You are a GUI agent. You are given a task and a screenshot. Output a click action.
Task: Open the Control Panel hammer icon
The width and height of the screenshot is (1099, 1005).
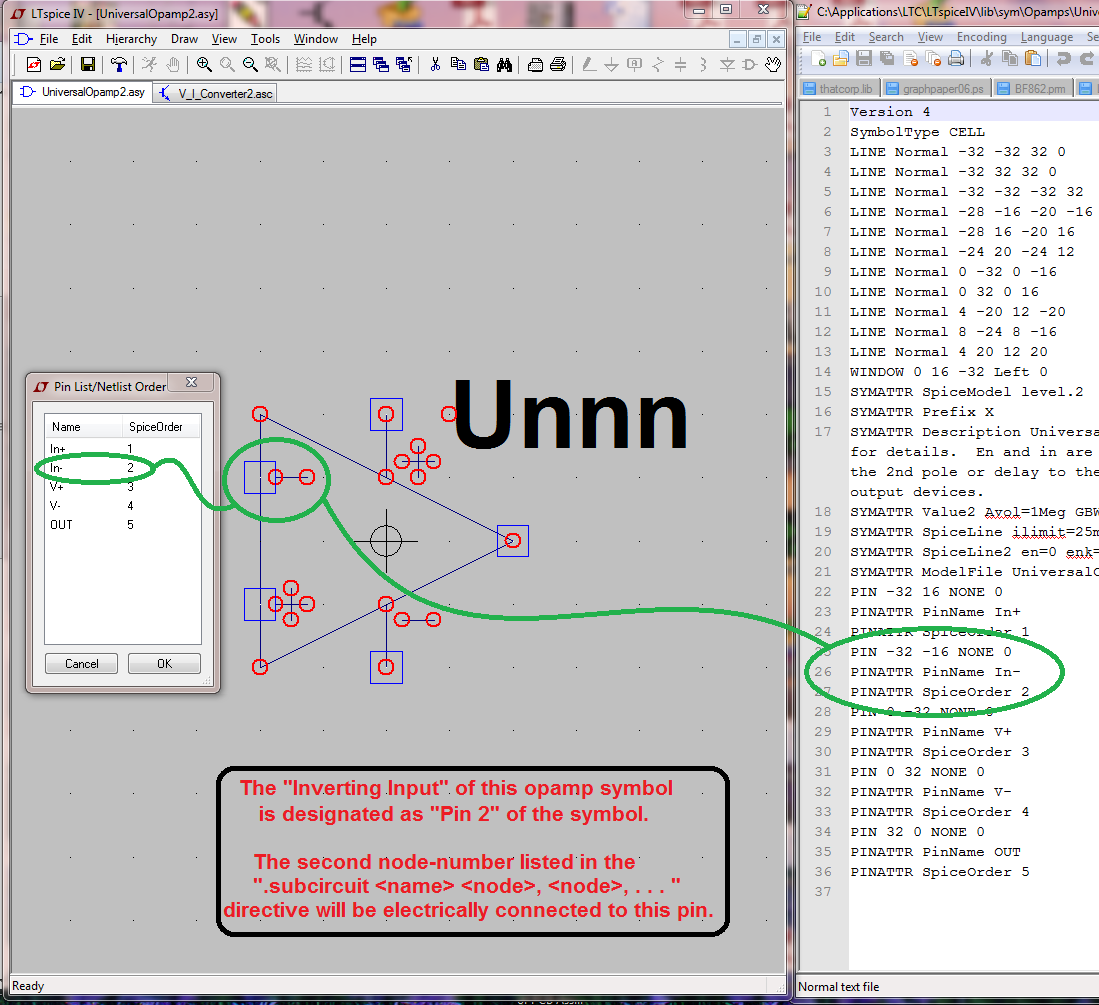[x=119, y=64]
